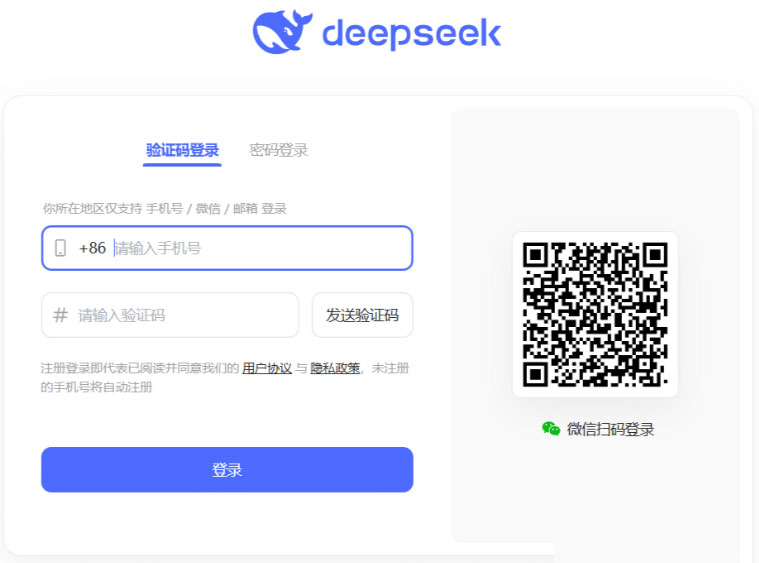Click the # icon in the code field
The image size is (759, 563).
coord(60,315)
